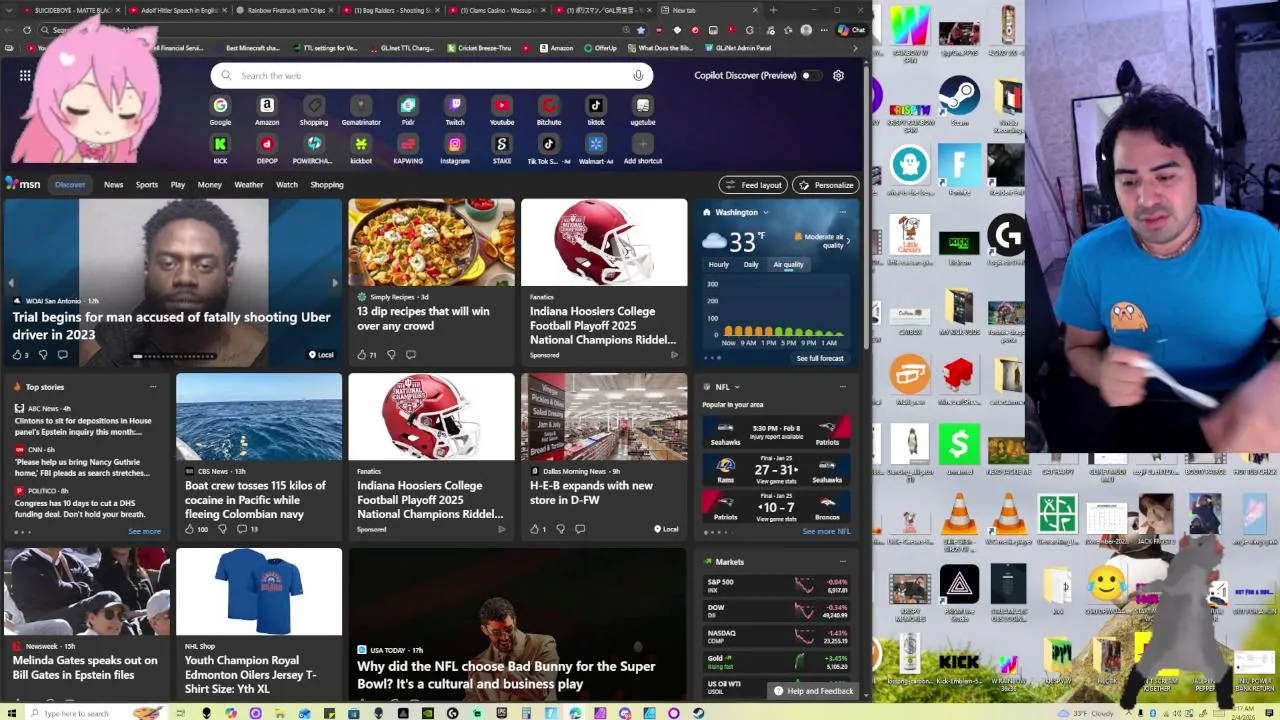Expand the NFL card dropdown arrow
Viewport: 1280px width, 720px height.
tap(737, 387)
